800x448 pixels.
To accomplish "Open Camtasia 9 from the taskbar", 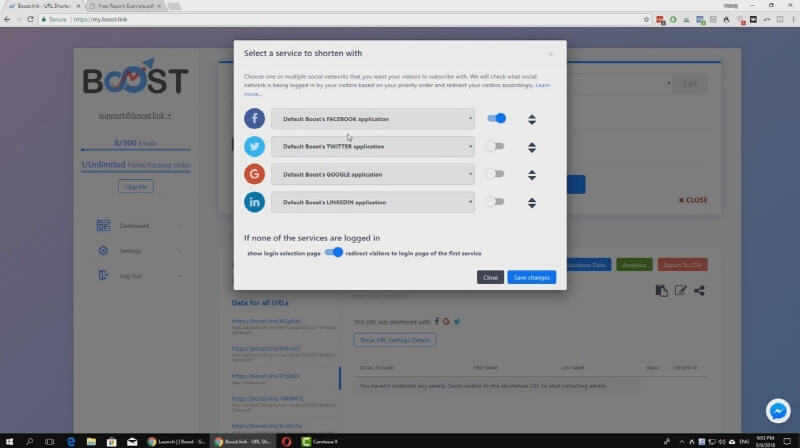I will [x=320, y=441].
